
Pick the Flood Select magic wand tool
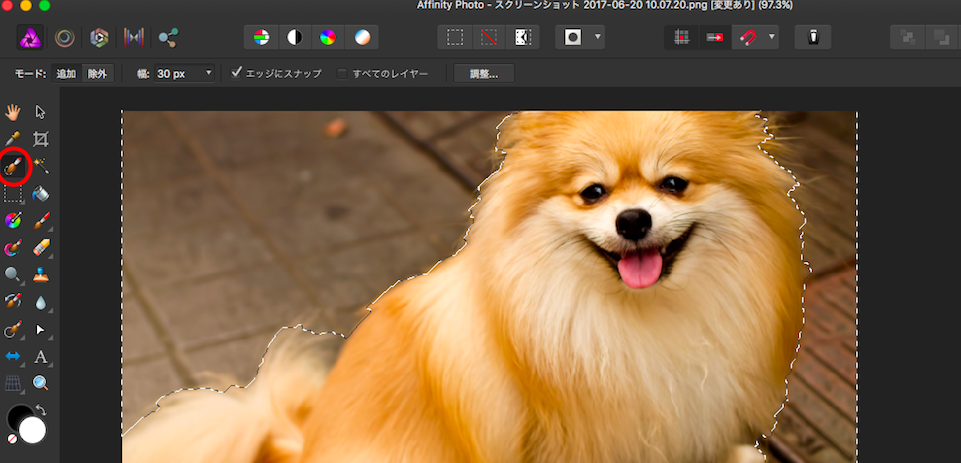(41, 165)
